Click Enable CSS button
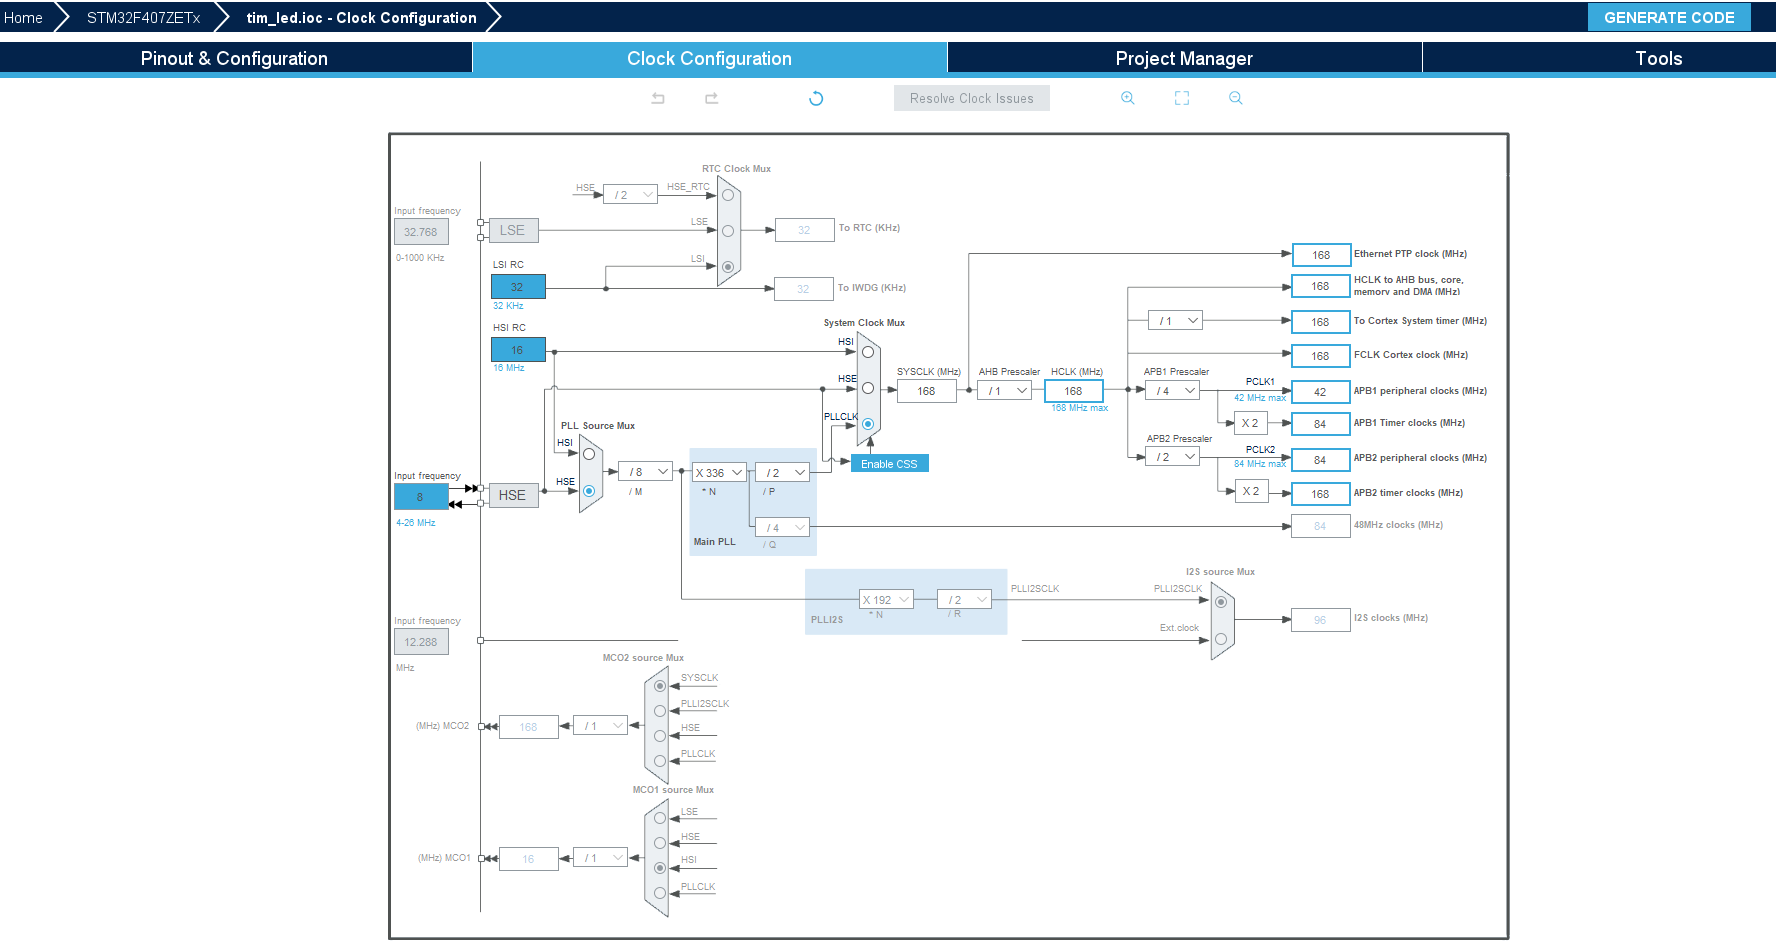 pyautogui.click(x=889, y=464)
